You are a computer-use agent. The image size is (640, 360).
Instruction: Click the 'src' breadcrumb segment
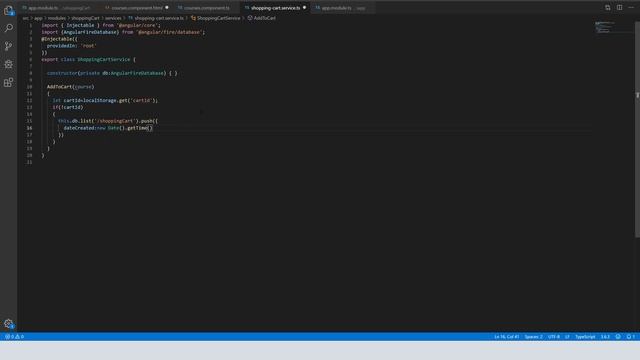(26, 18)
